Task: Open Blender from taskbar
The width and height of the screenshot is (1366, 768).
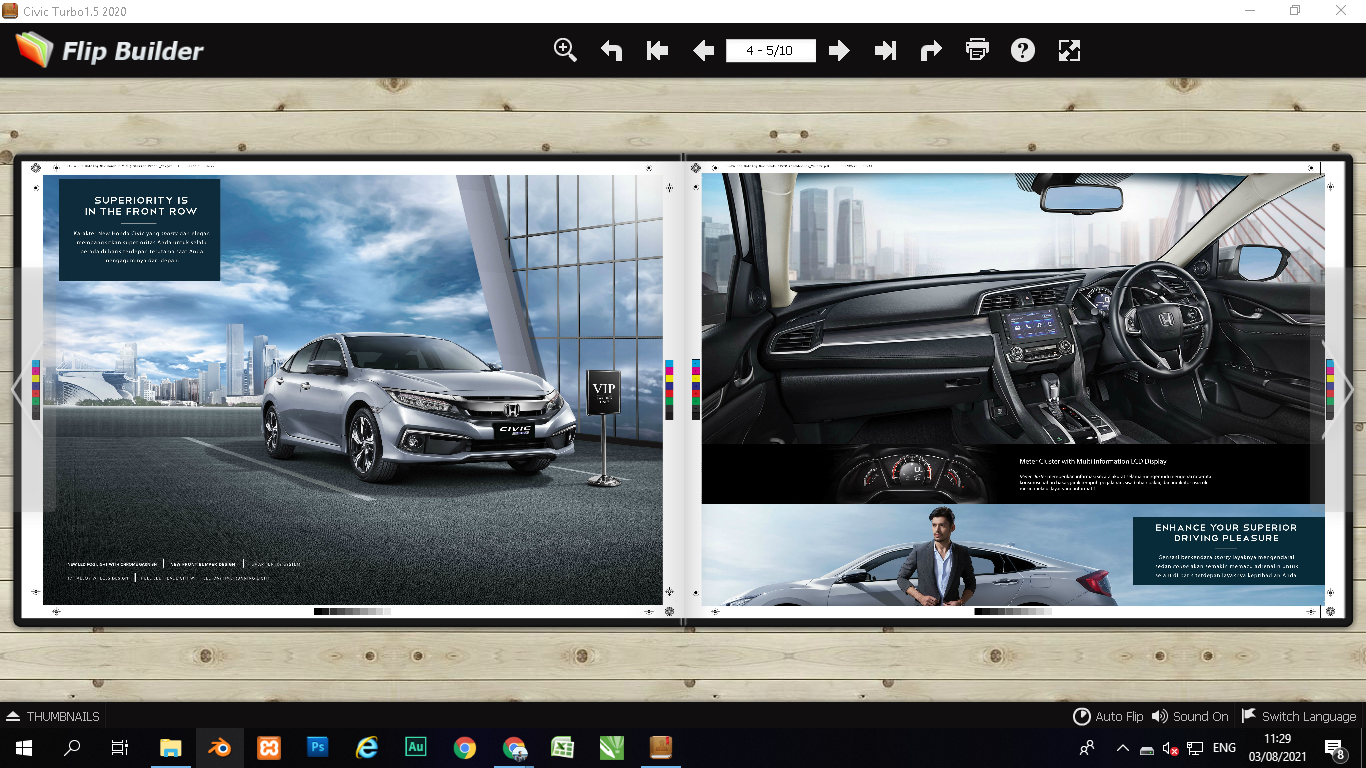Action: pyautogui.click(x=220, y=748)
